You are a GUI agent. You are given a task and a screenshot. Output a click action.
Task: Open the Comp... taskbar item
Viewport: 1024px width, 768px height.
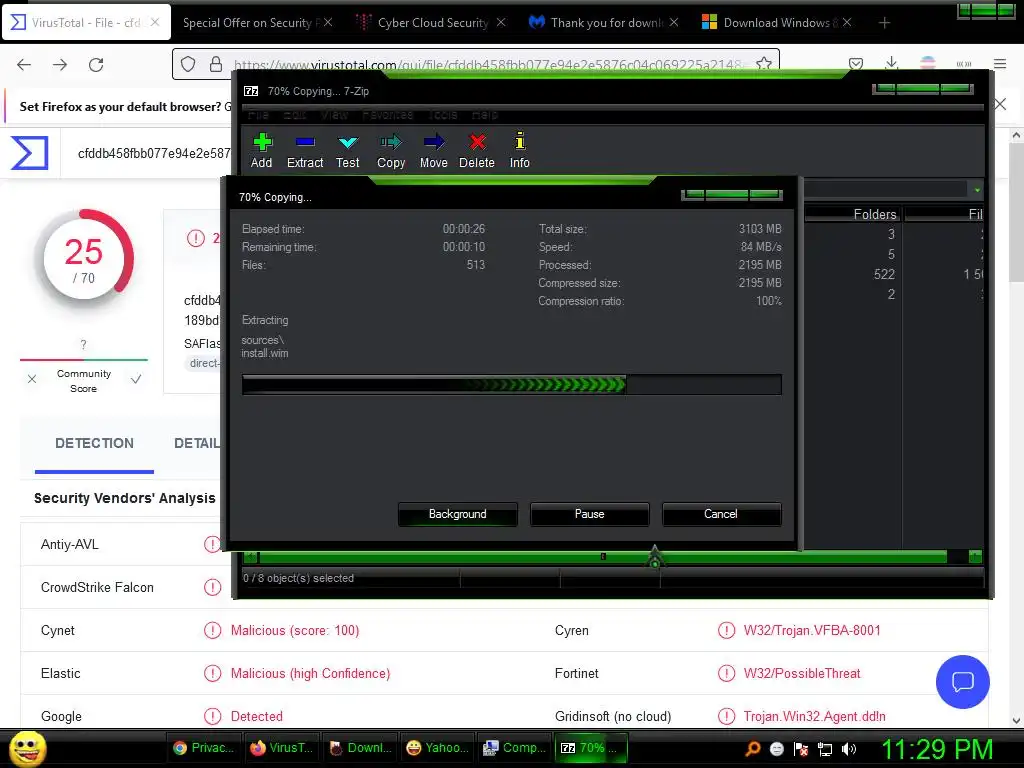click(515, 748)
